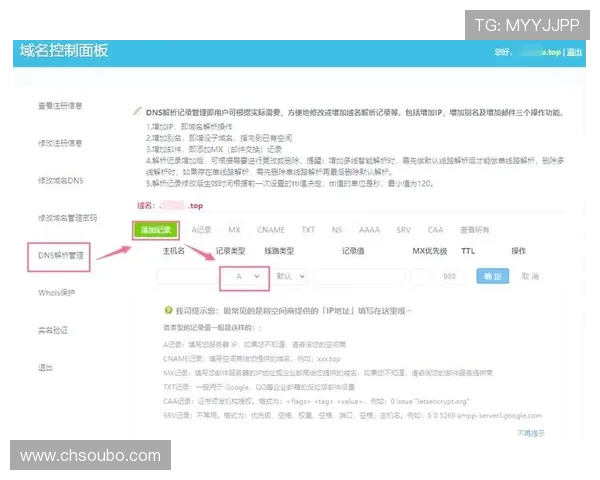This screenshot has height=480, width=600.
Task: Switch to the A记录 tab
Action: 201,230
